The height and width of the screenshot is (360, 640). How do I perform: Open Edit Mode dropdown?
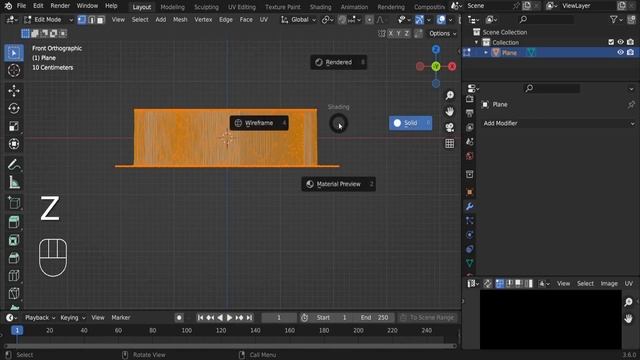click(49, 20)
